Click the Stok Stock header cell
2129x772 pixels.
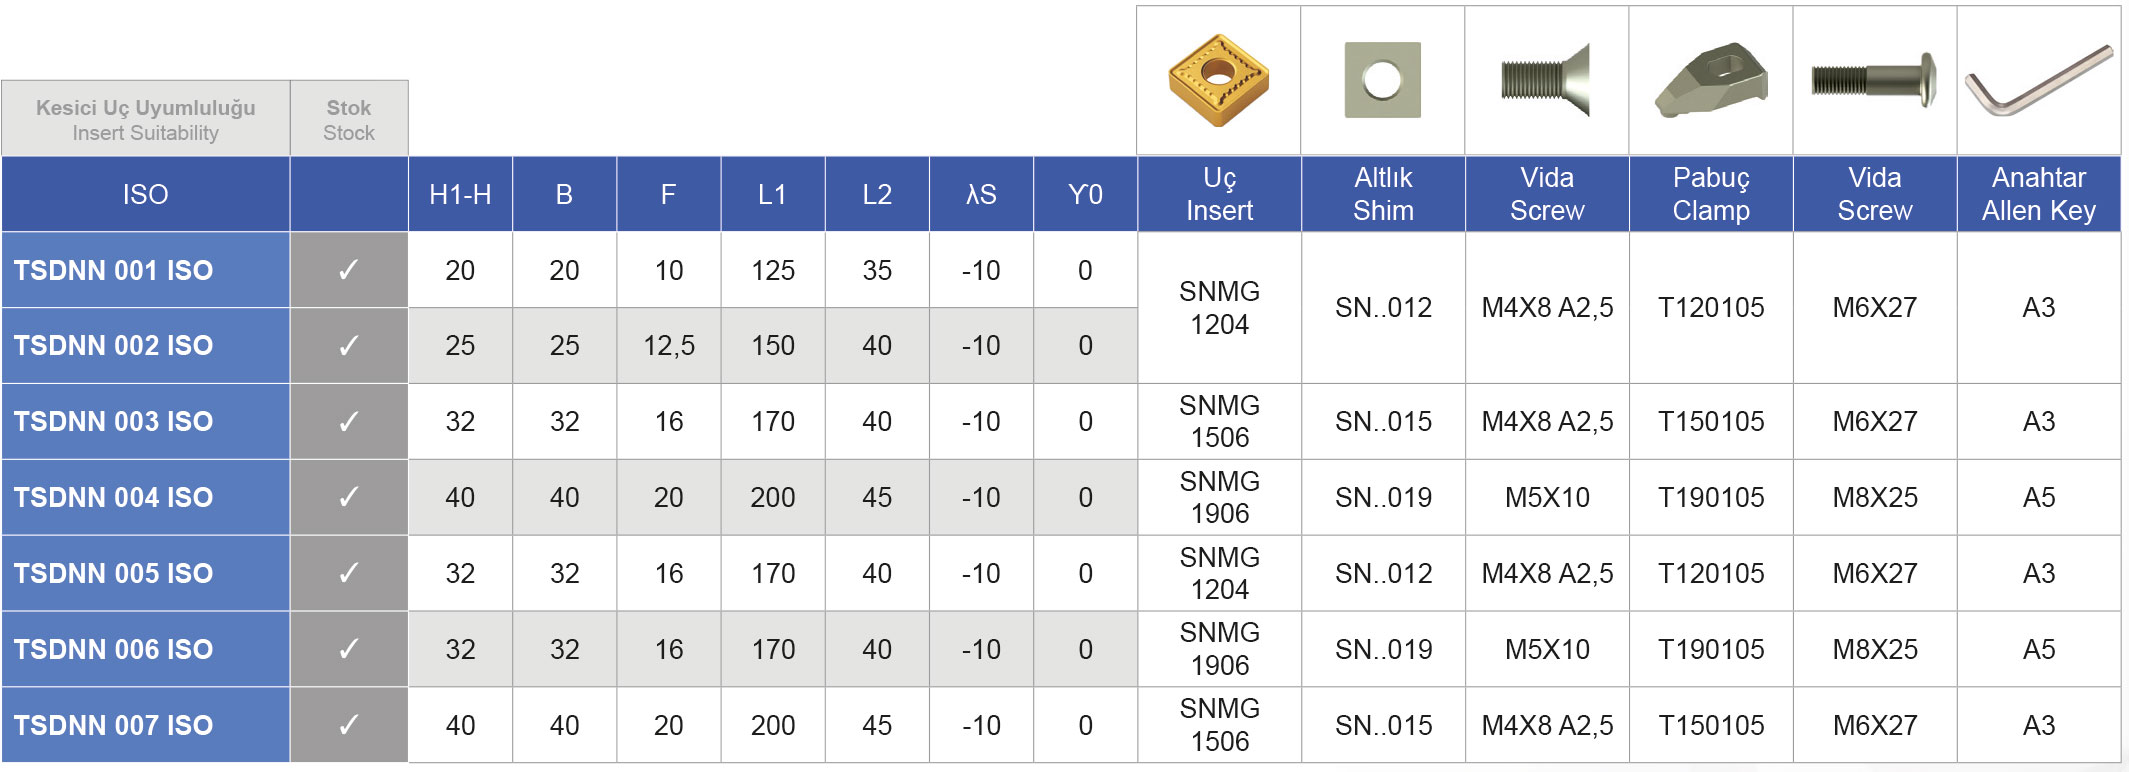click(349, 119)
